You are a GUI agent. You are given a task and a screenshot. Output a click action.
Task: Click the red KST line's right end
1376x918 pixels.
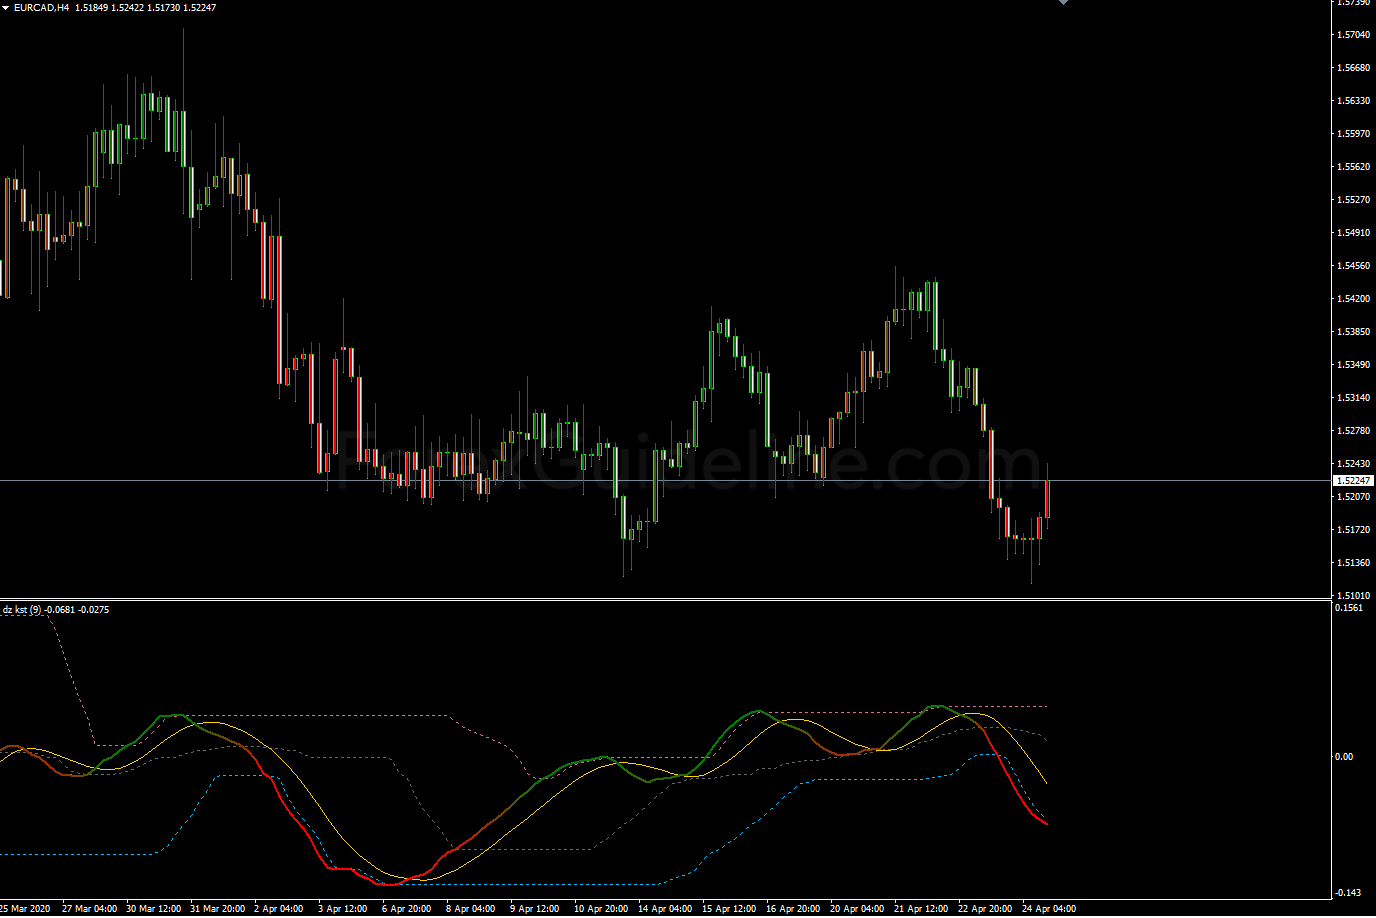[1046, 824]
